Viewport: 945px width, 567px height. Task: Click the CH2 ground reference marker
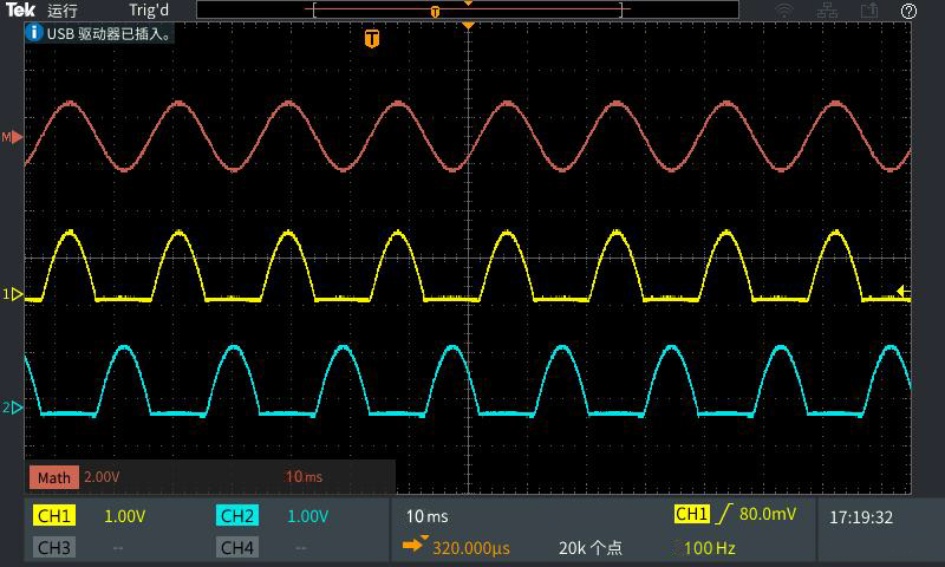click(14, 408)
